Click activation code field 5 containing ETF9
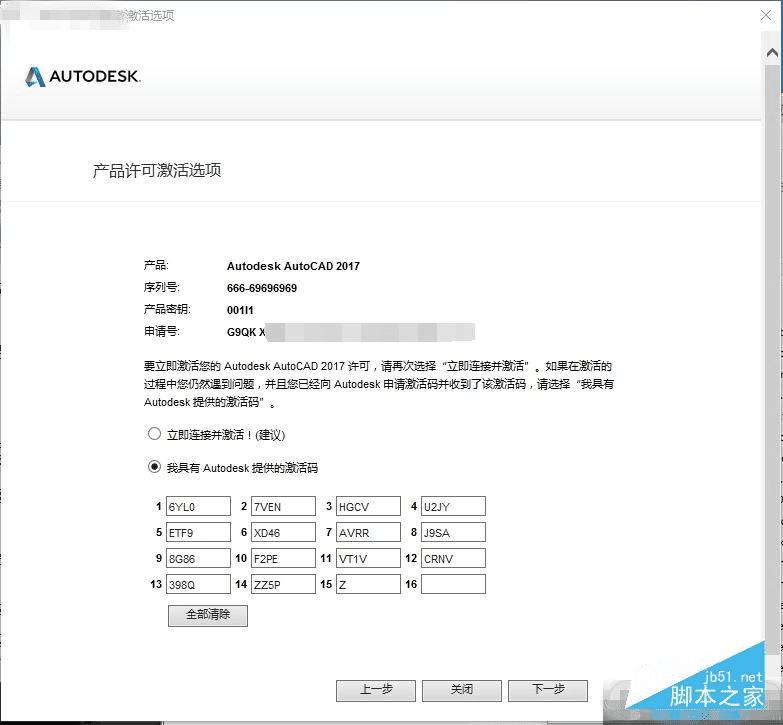 pyautogui.click(x=198, y=532)
